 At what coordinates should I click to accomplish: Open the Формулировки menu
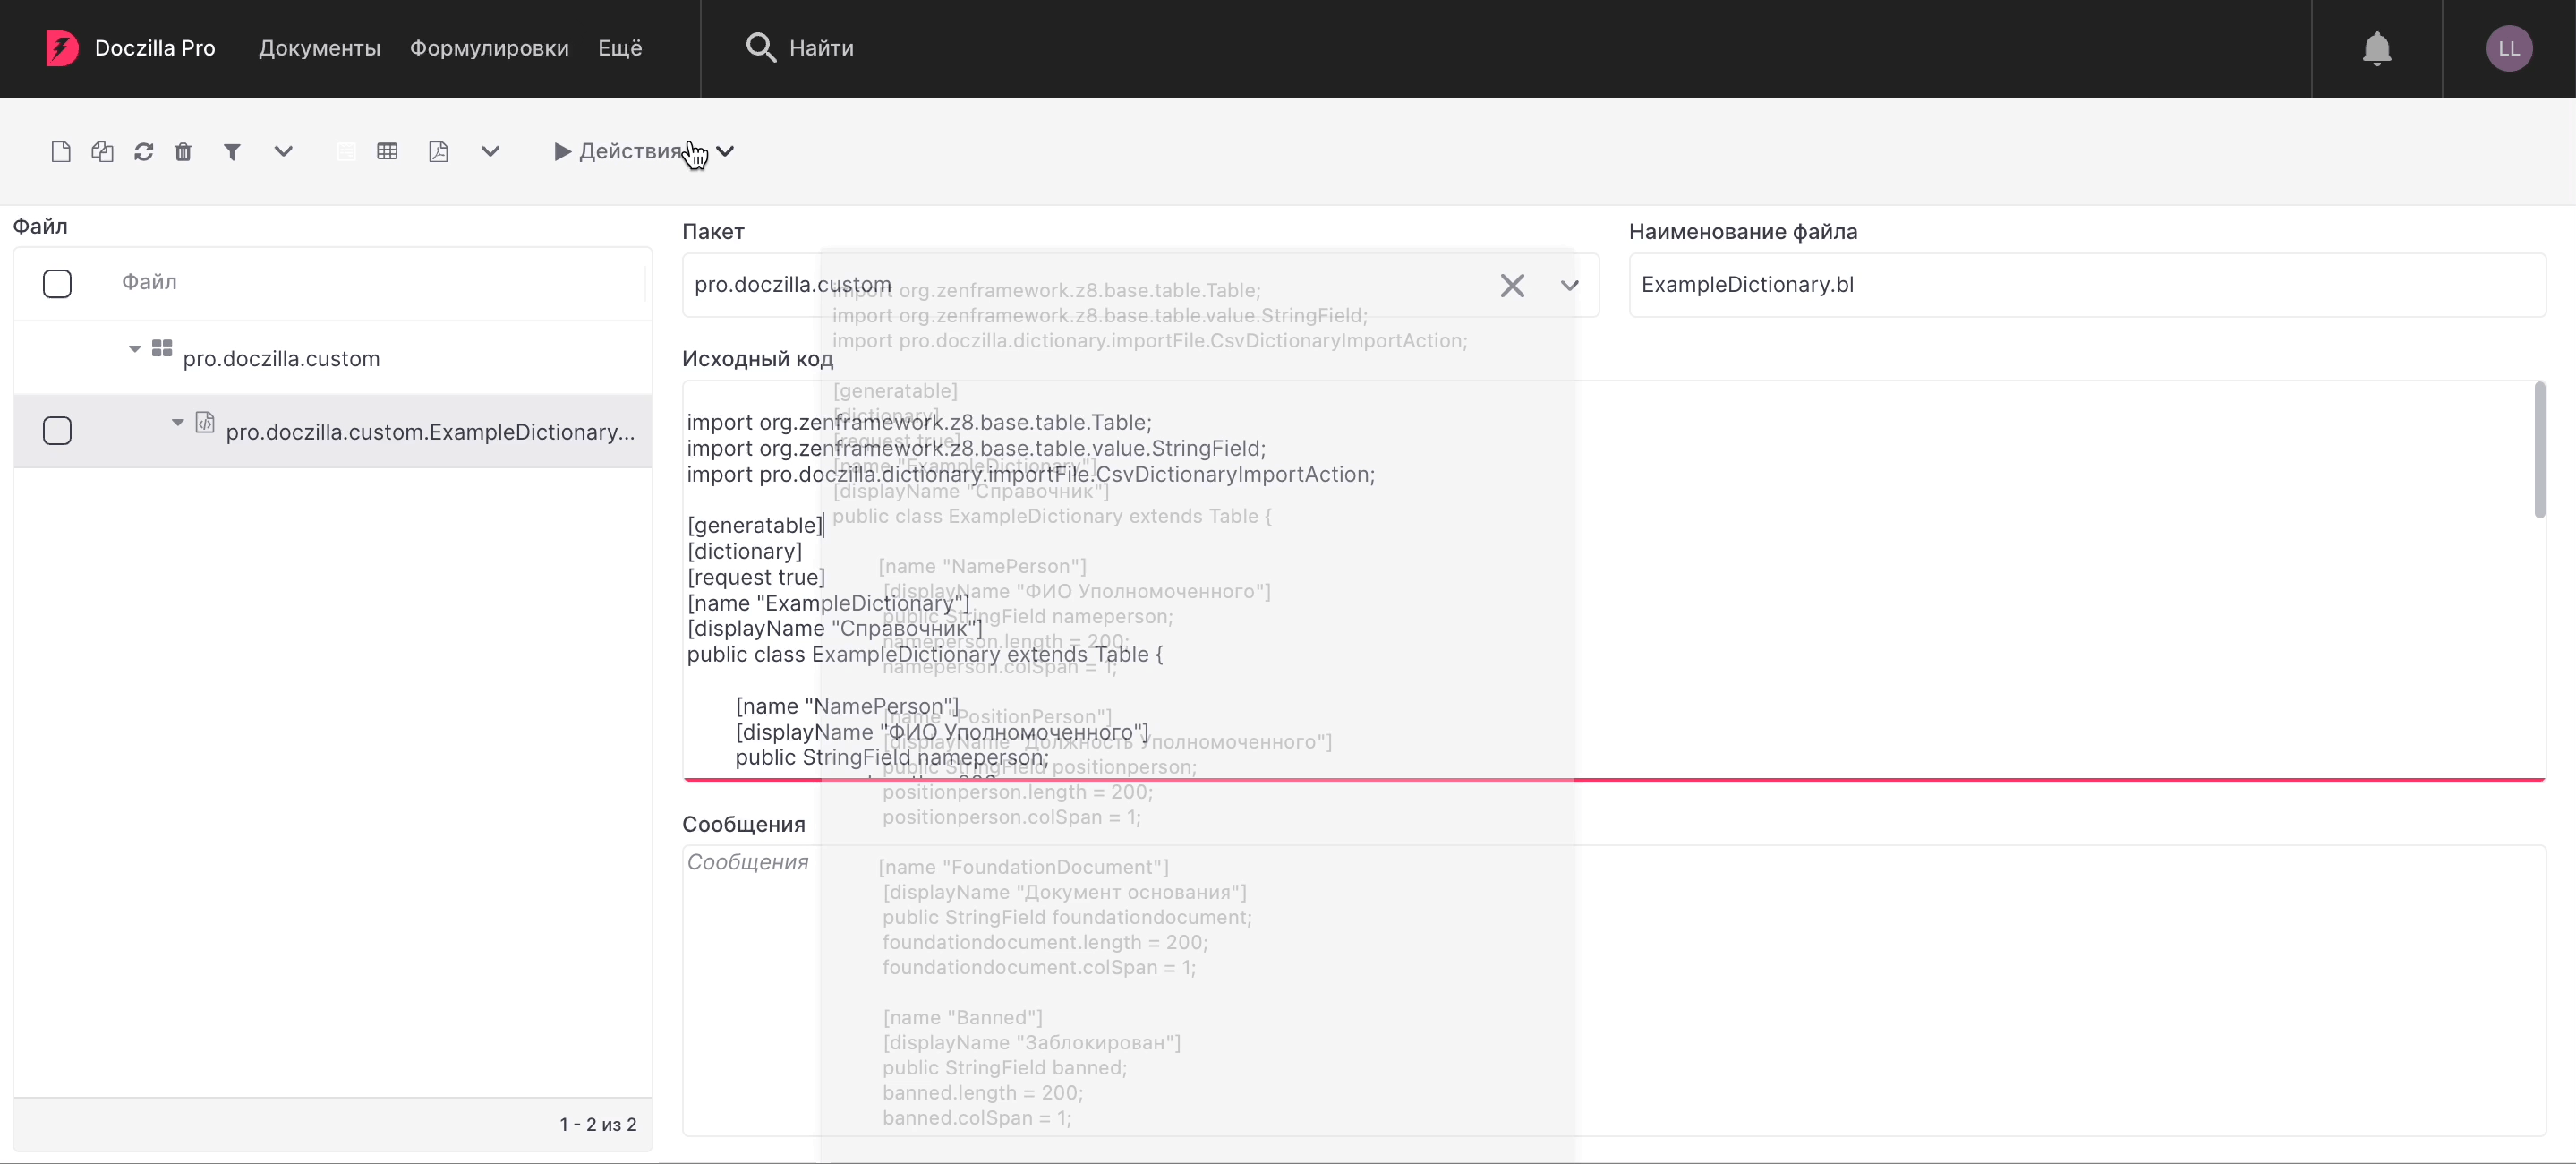tap(489, 48)
